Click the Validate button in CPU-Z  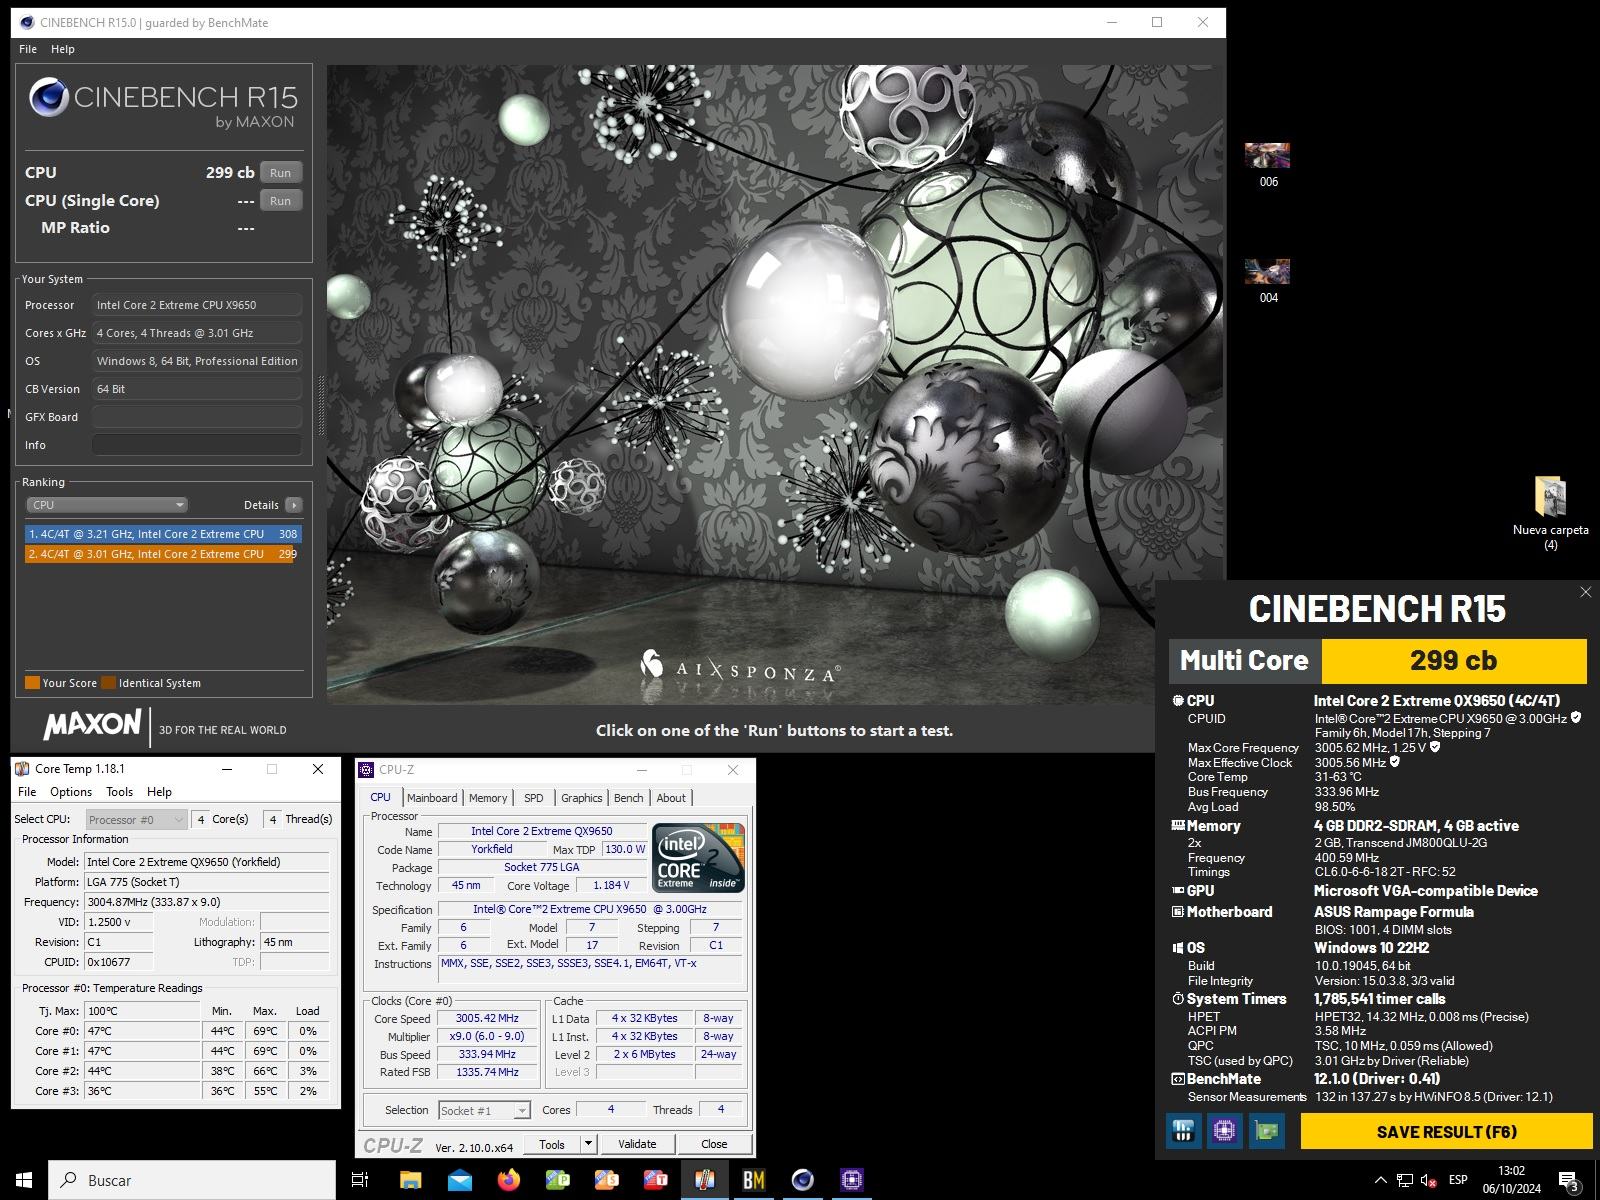coord(637,1144)
